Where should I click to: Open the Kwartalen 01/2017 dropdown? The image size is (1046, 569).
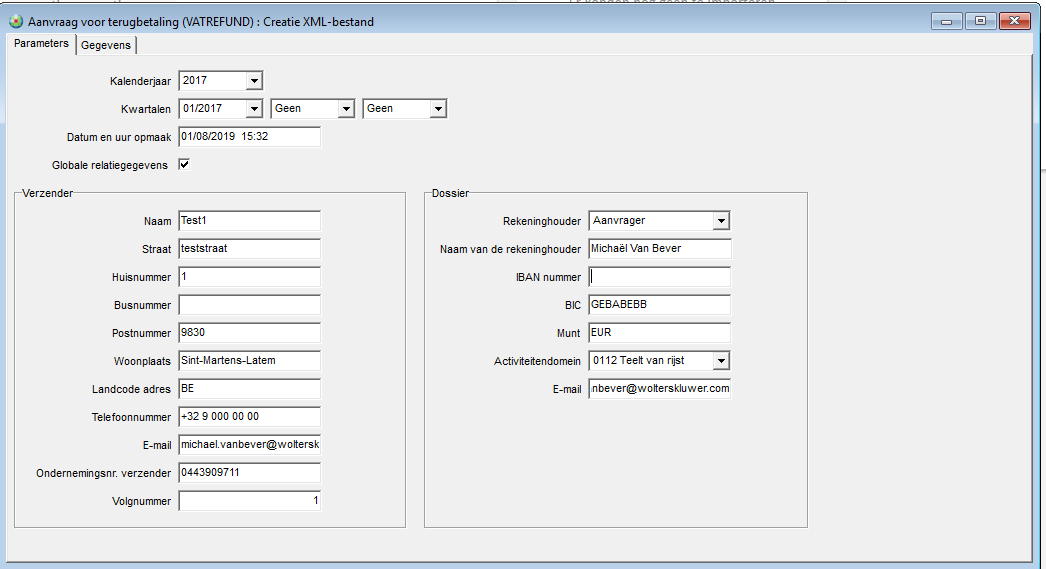pos(254,109)
